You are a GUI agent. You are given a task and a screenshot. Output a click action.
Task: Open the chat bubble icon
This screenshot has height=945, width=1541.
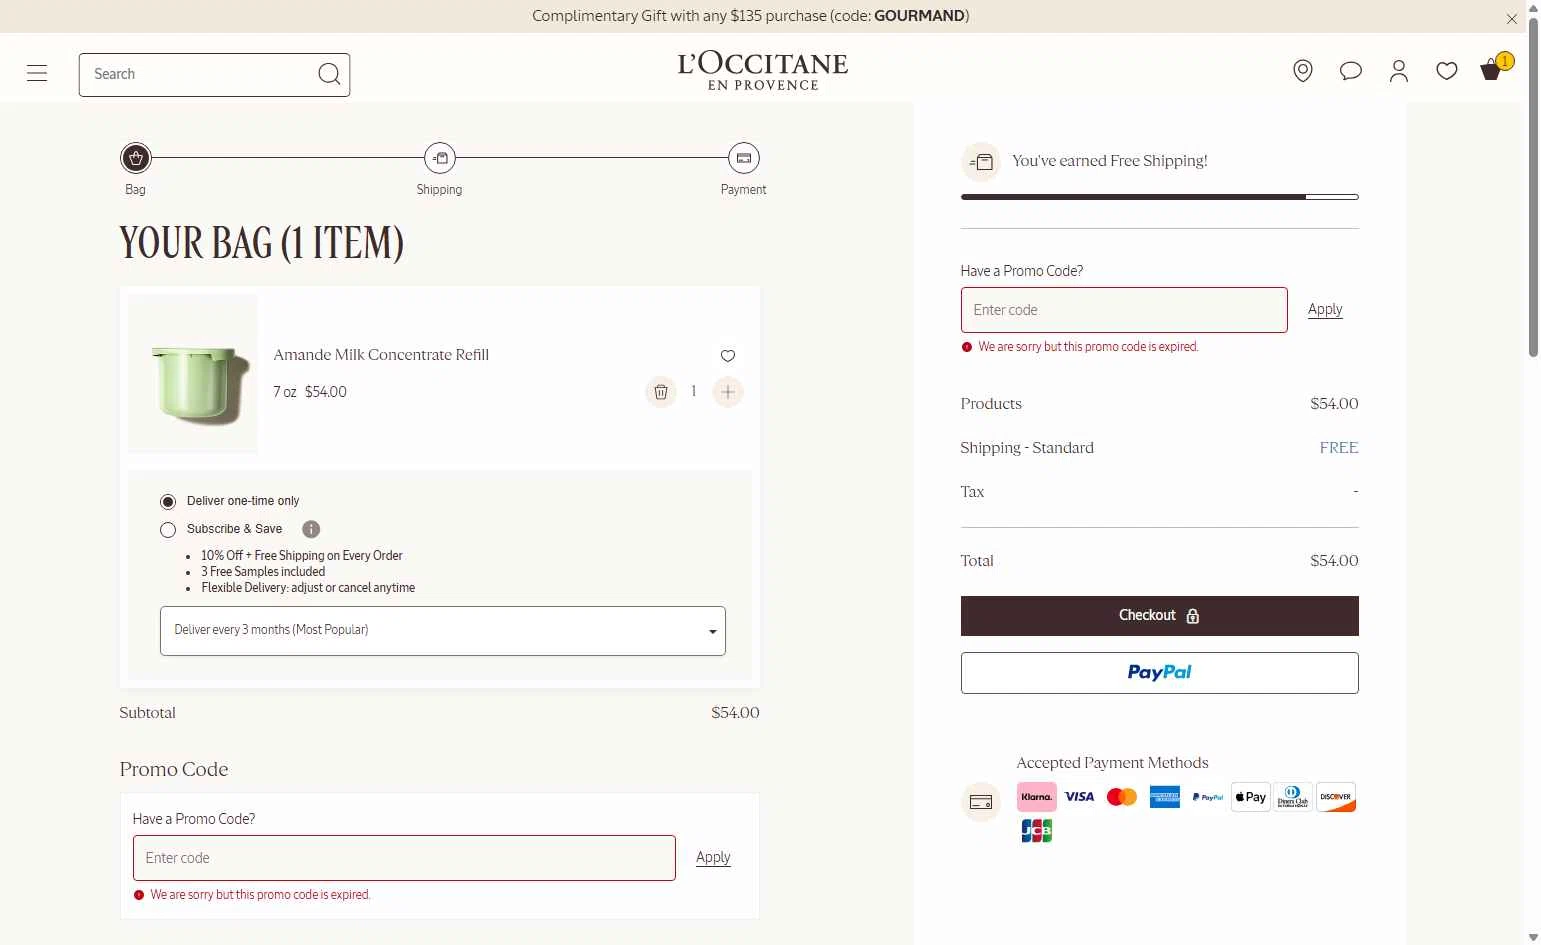1351,71
